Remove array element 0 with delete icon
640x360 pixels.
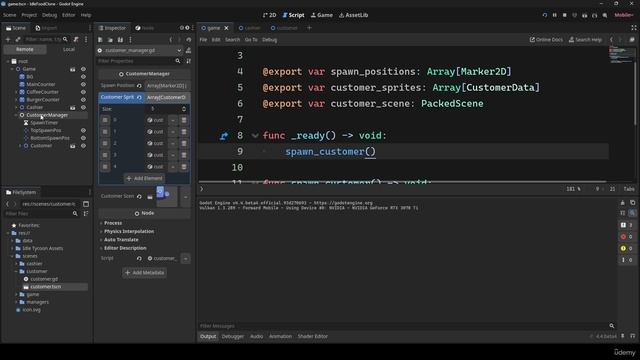[x=184, y=120]
